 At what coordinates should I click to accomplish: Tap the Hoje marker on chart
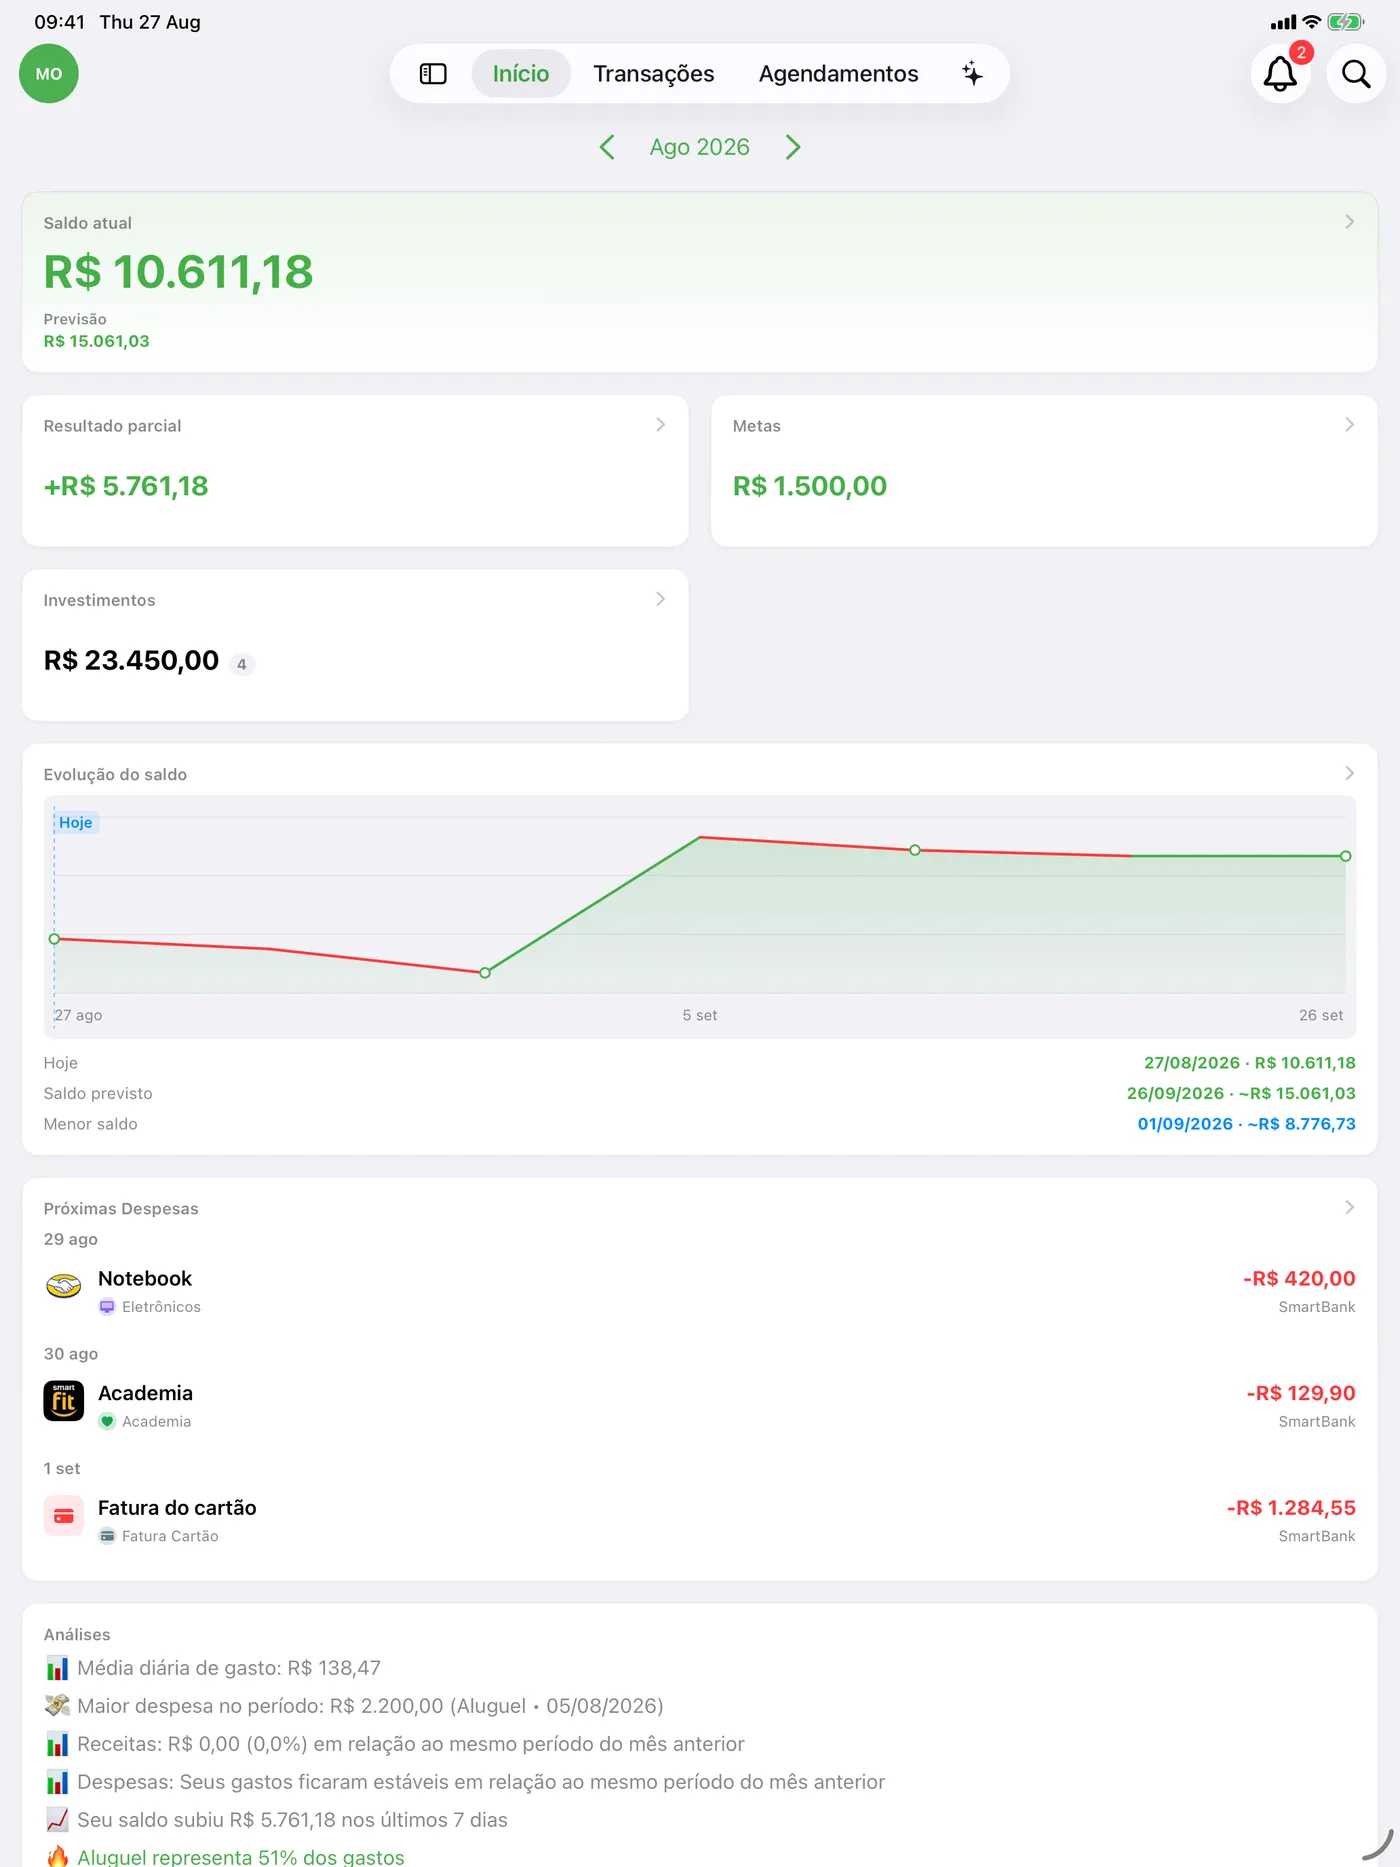click(75, 822)
